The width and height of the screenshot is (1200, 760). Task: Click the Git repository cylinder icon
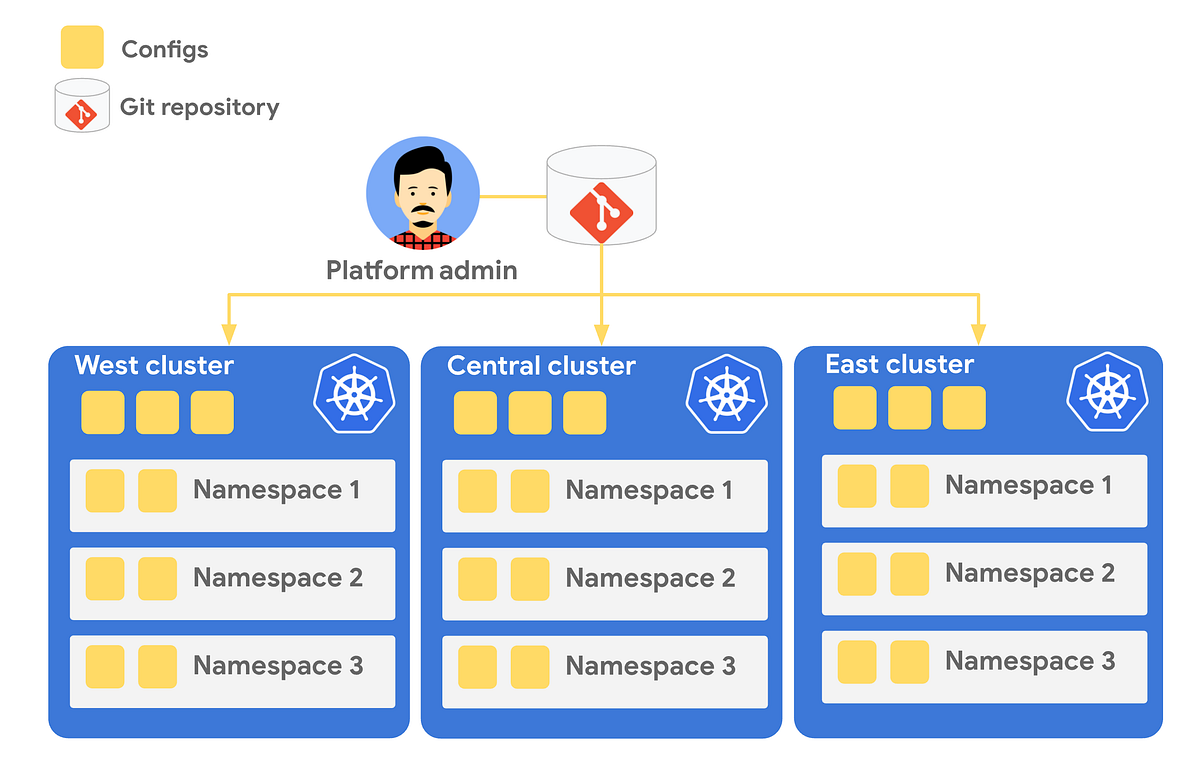tap(600, 195)
